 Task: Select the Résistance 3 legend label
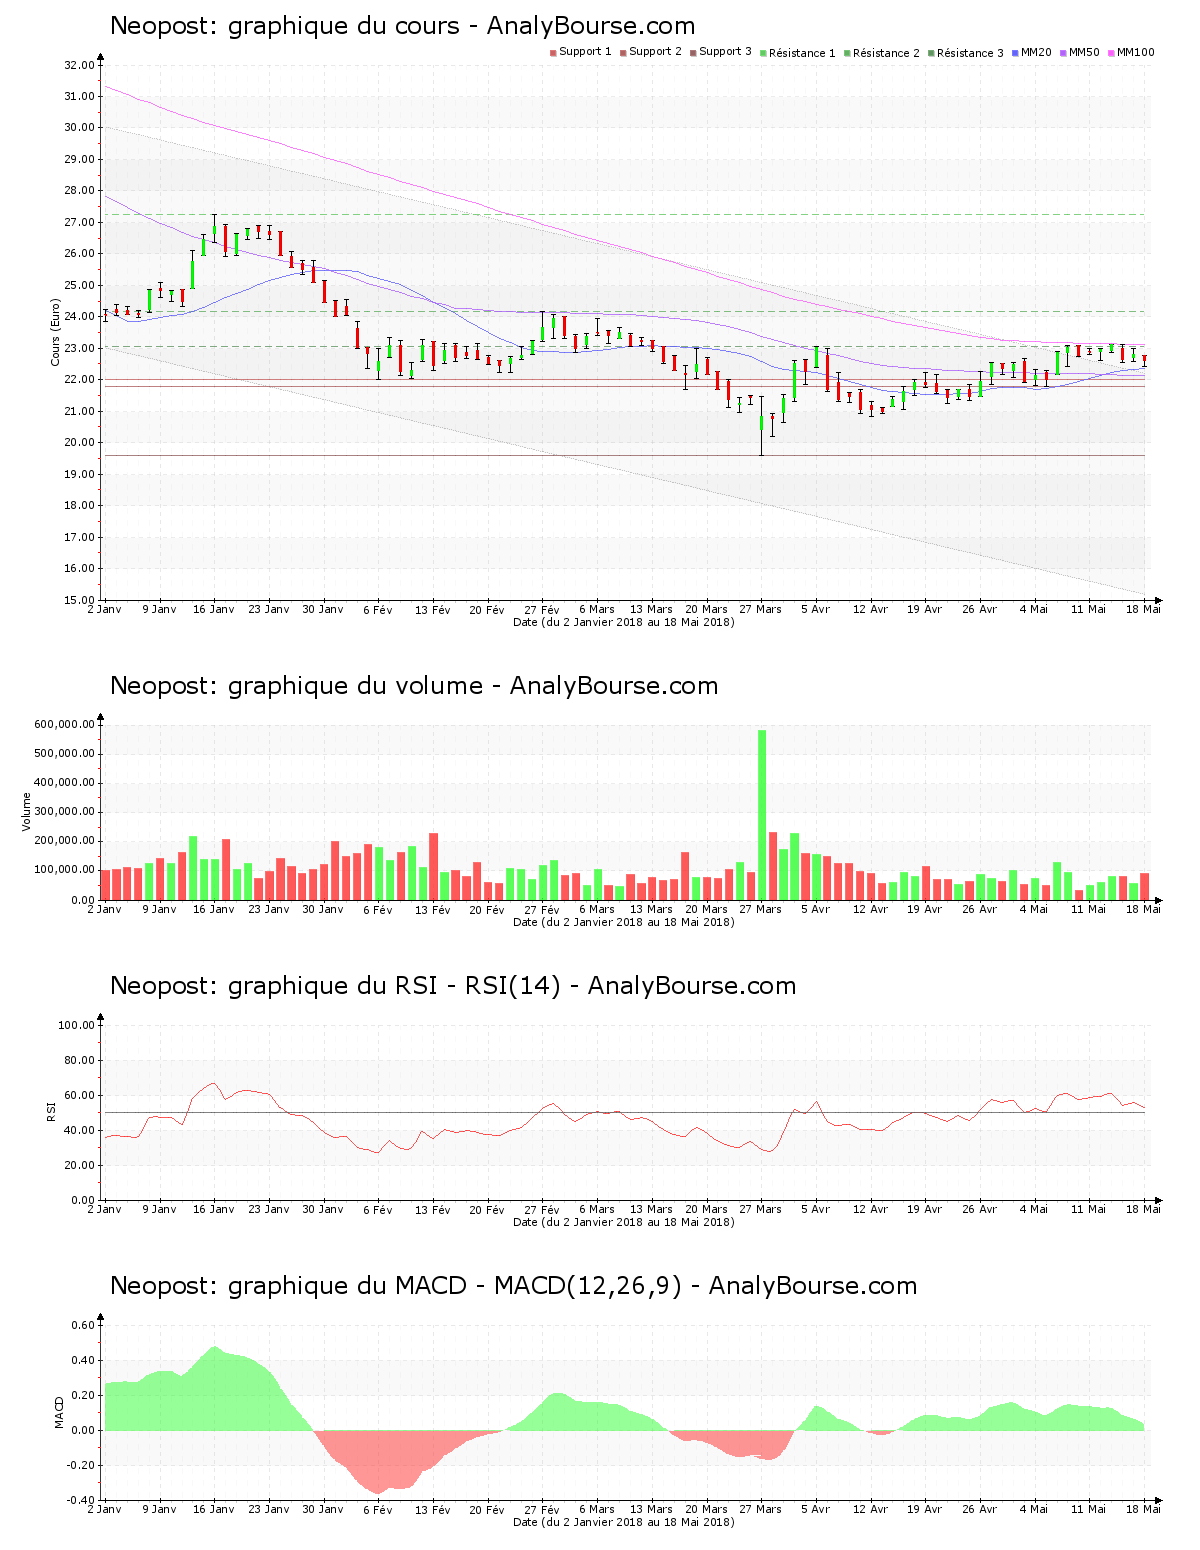coord(970,53)
